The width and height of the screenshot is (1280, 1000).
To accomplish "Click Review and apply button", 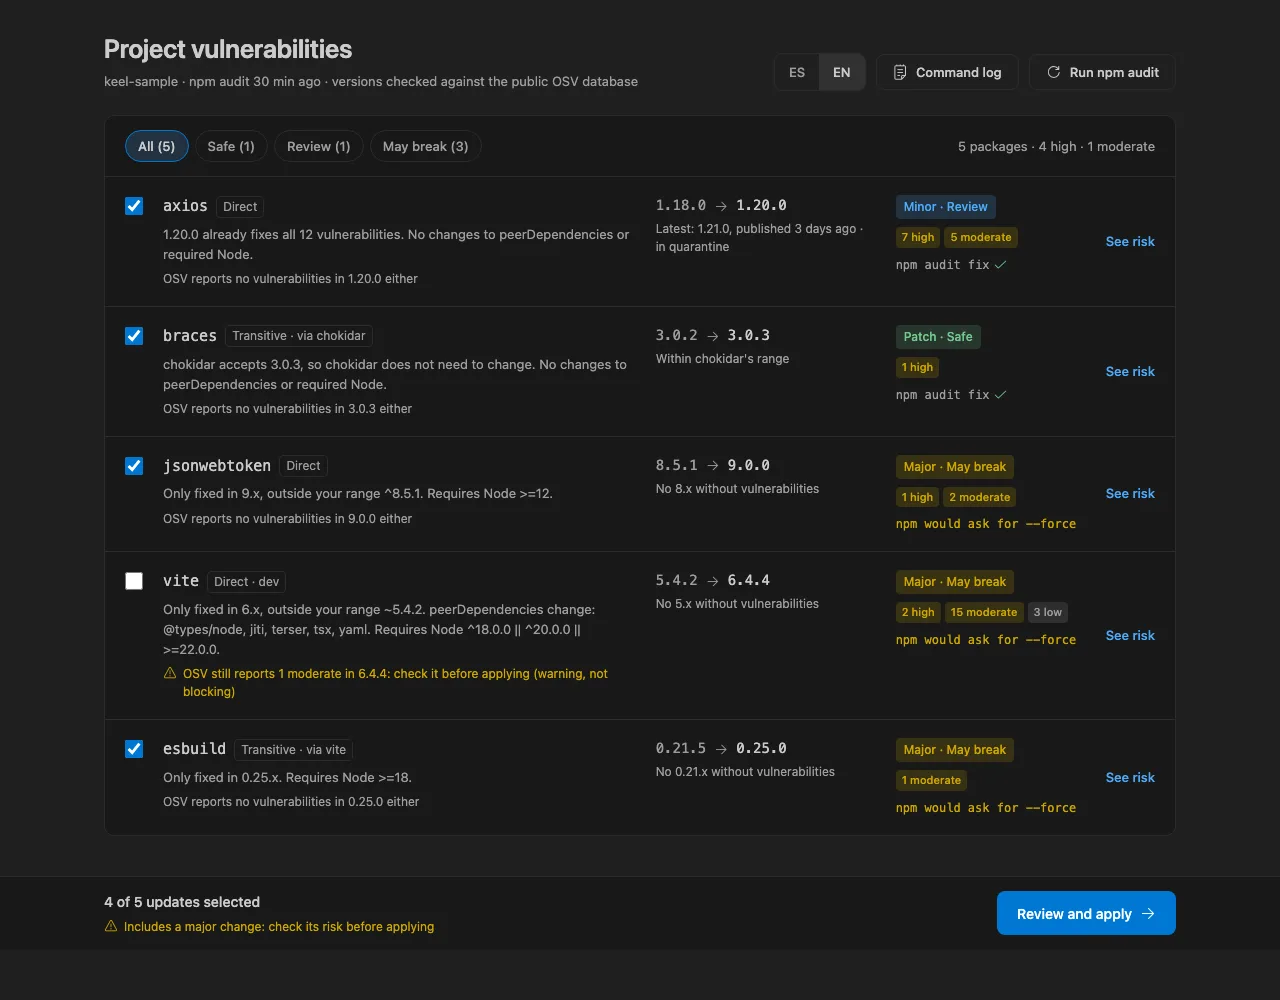I will click(x=1086, y=913).
